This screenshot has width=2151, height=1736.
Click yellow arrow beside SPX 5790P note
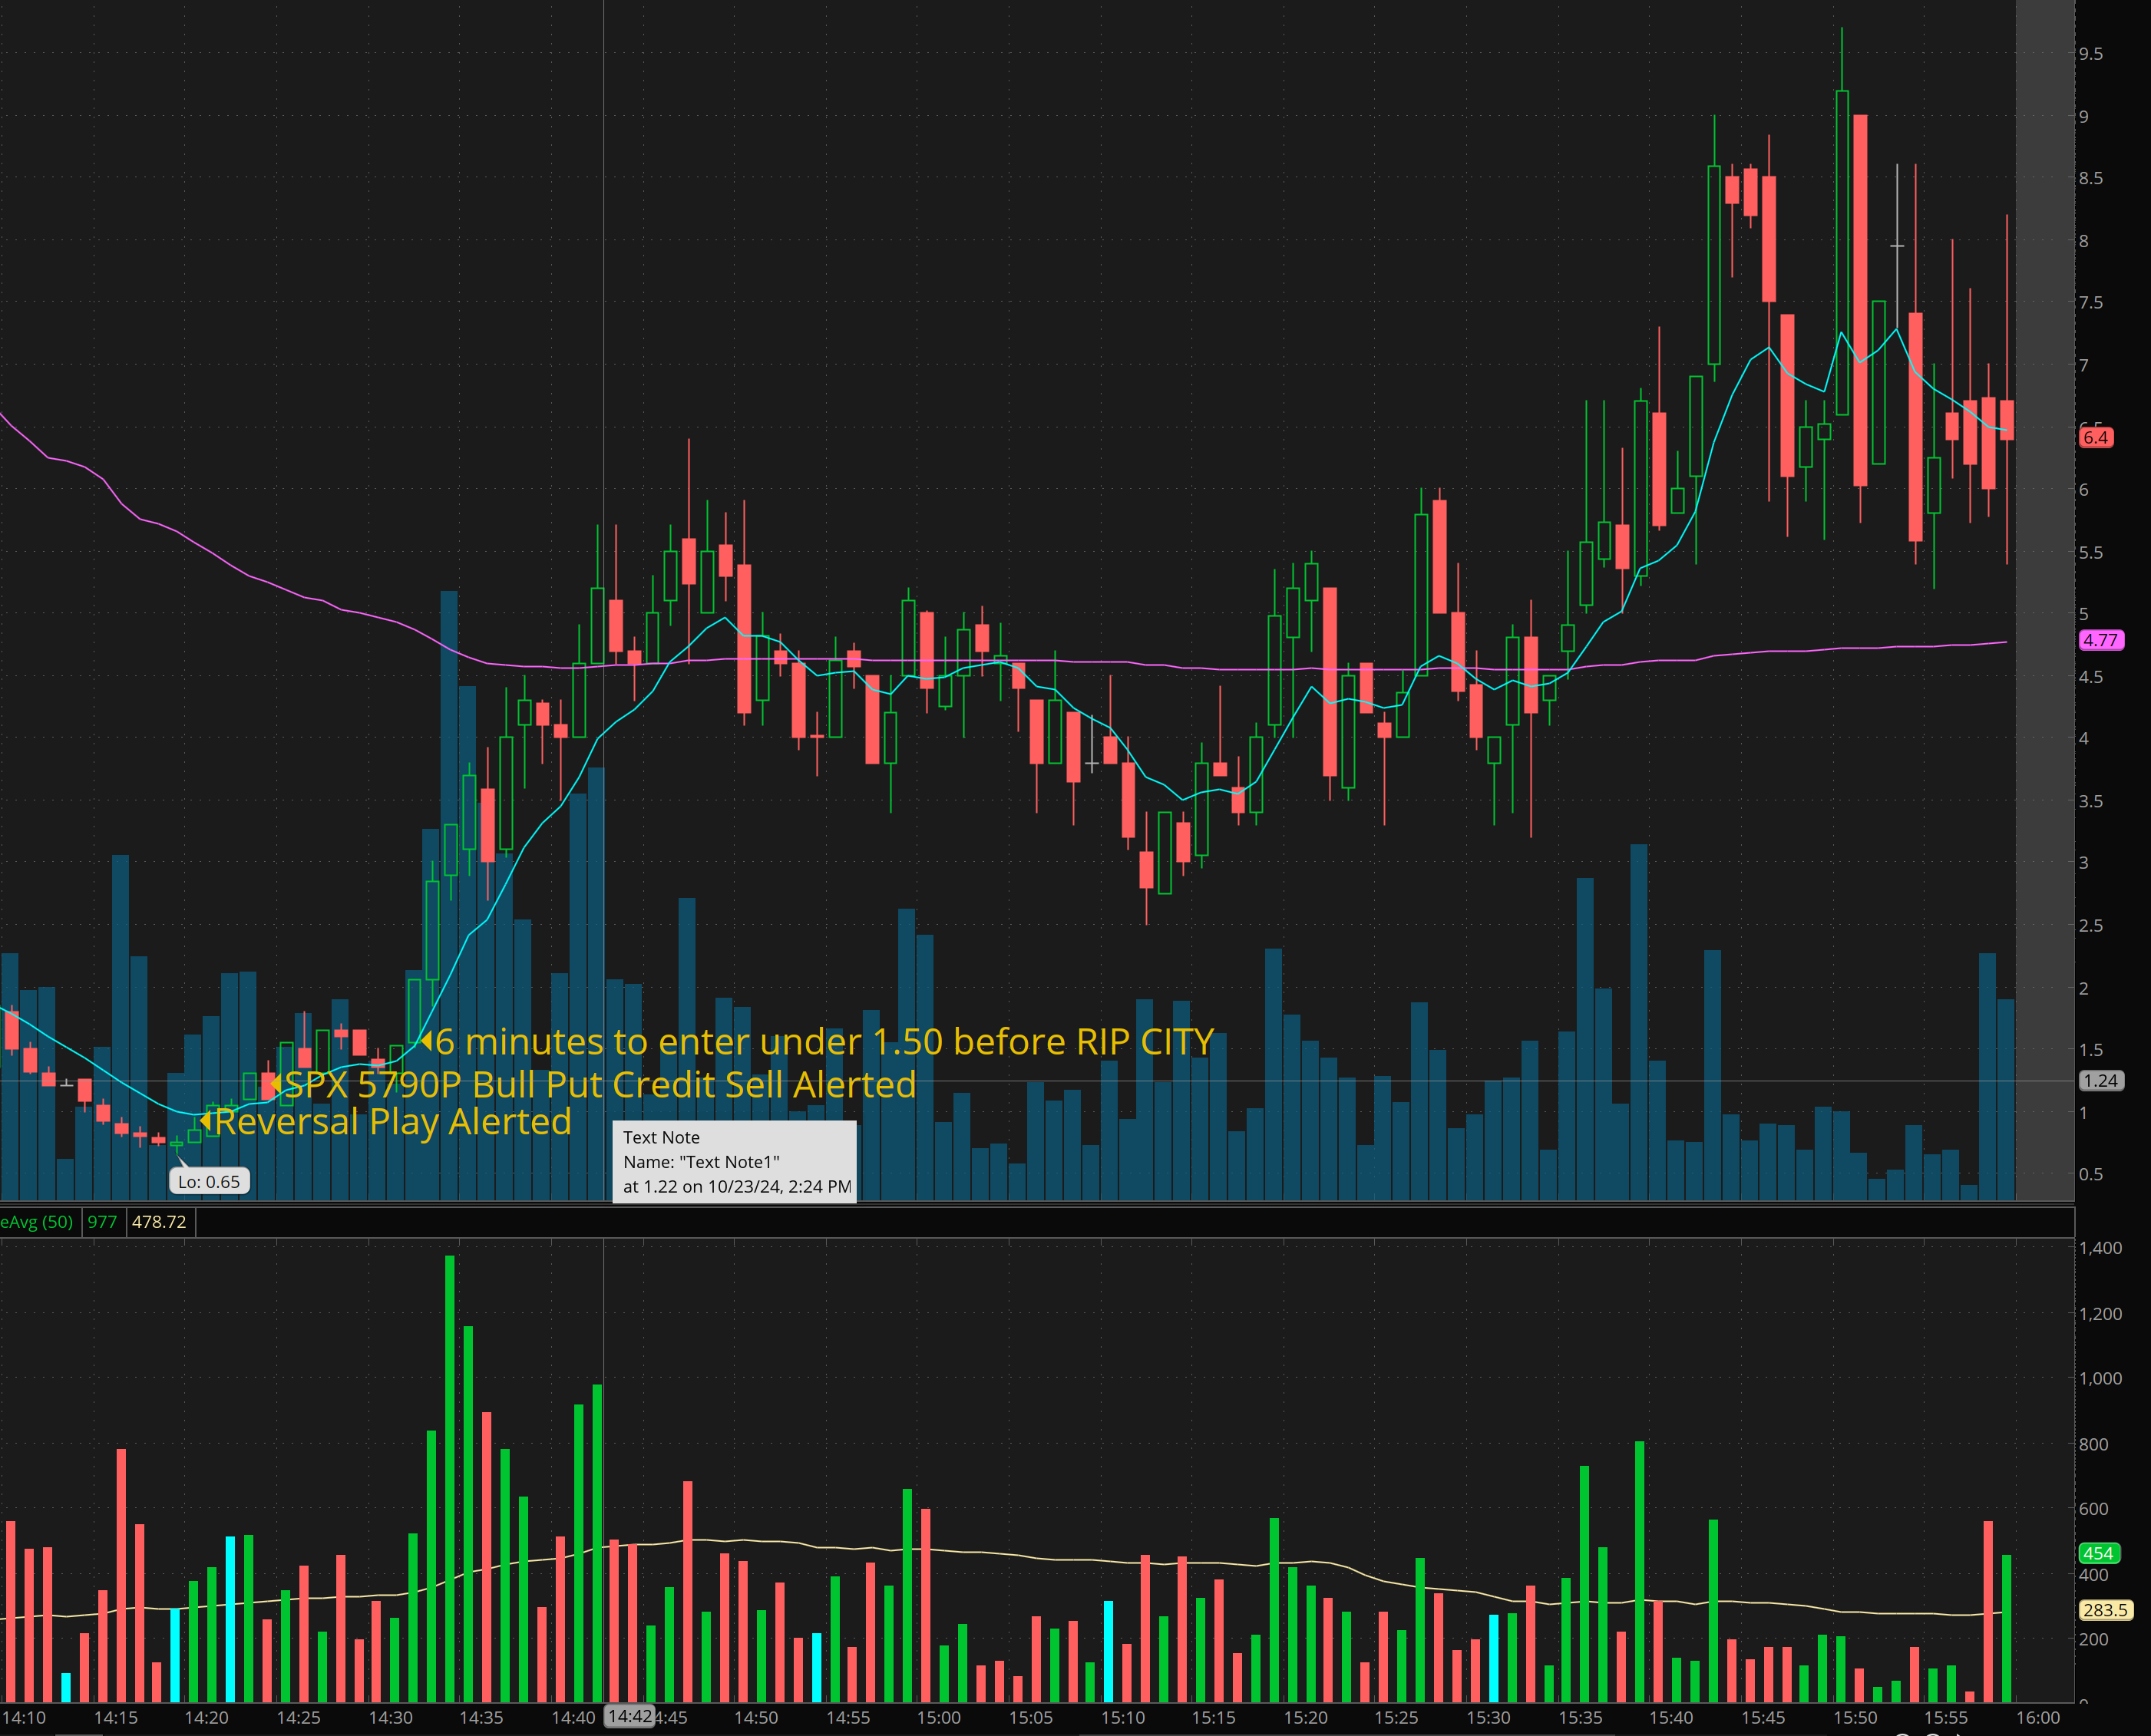pyautogui.click(x=276, y=1085)
